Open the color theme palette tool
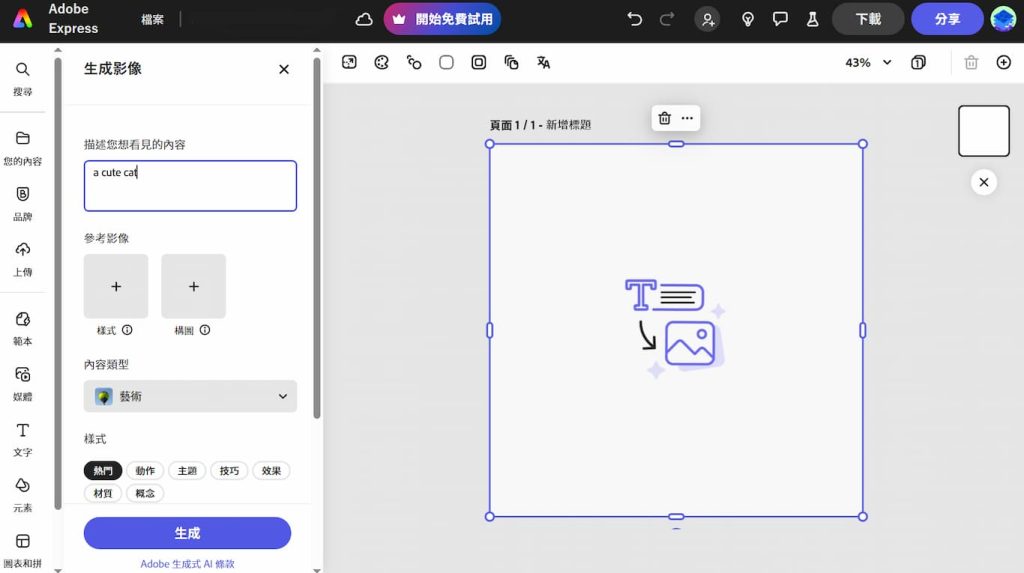The image size is (1024, 573). (x=381, y=62)
